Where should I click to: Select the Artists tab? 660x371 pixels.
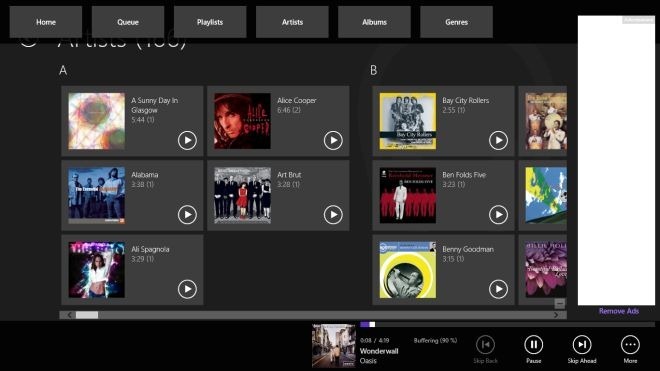pos(292,22)
